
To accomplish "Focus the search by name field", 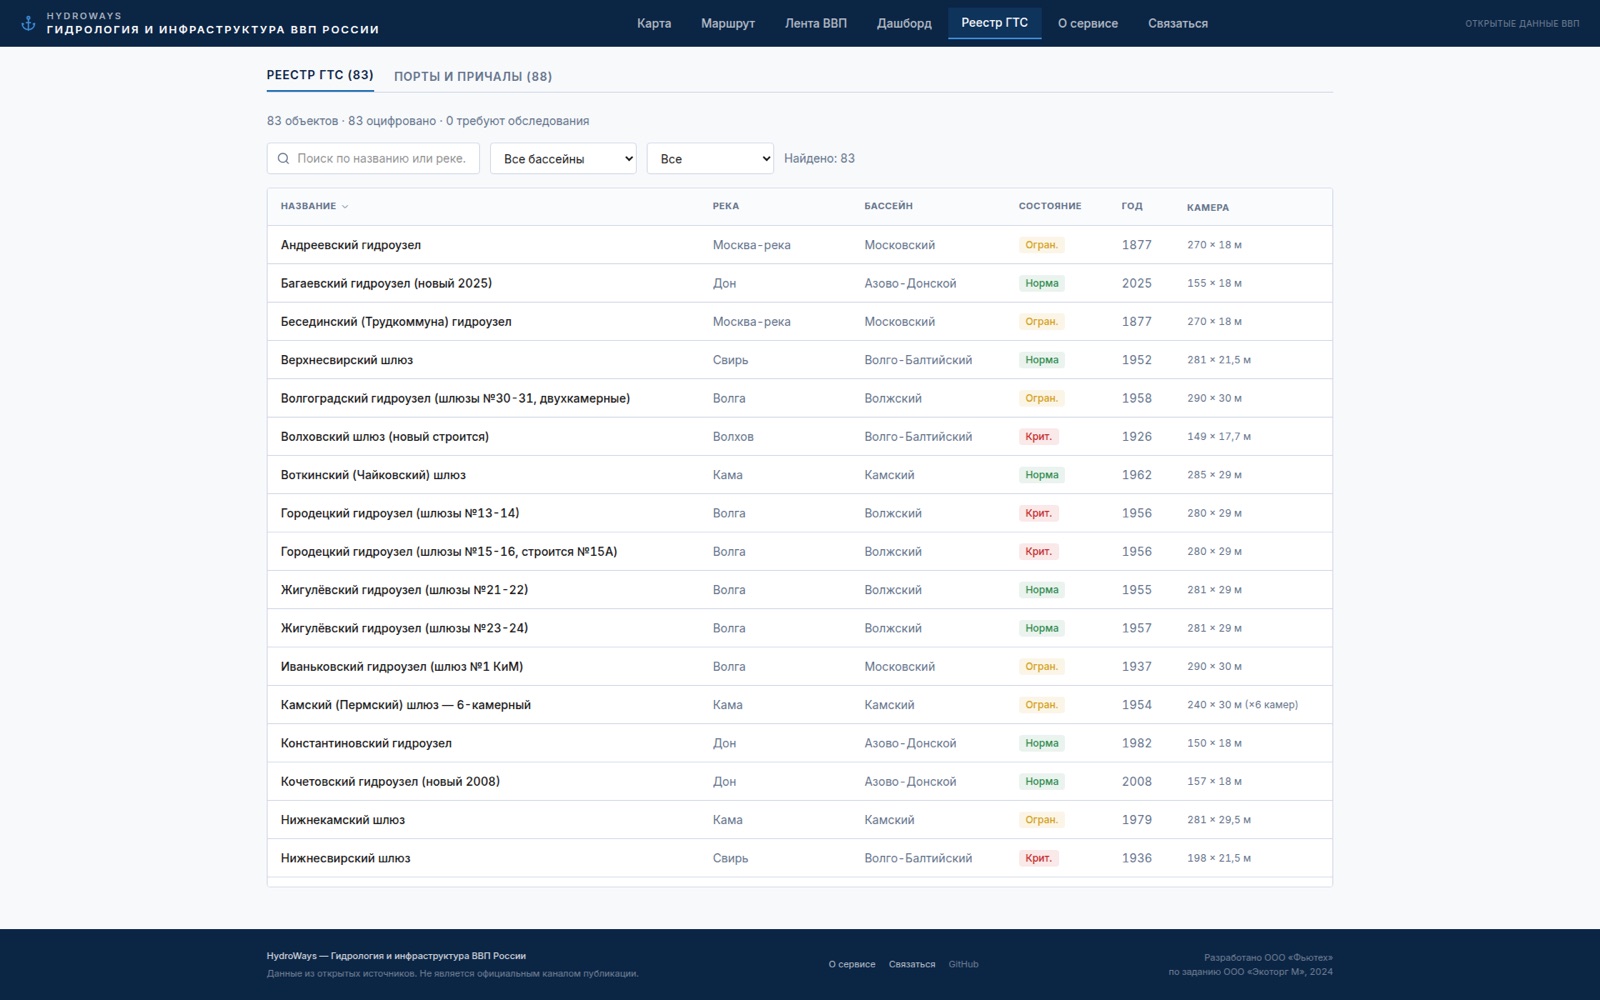I will click(x=373, y=158).
